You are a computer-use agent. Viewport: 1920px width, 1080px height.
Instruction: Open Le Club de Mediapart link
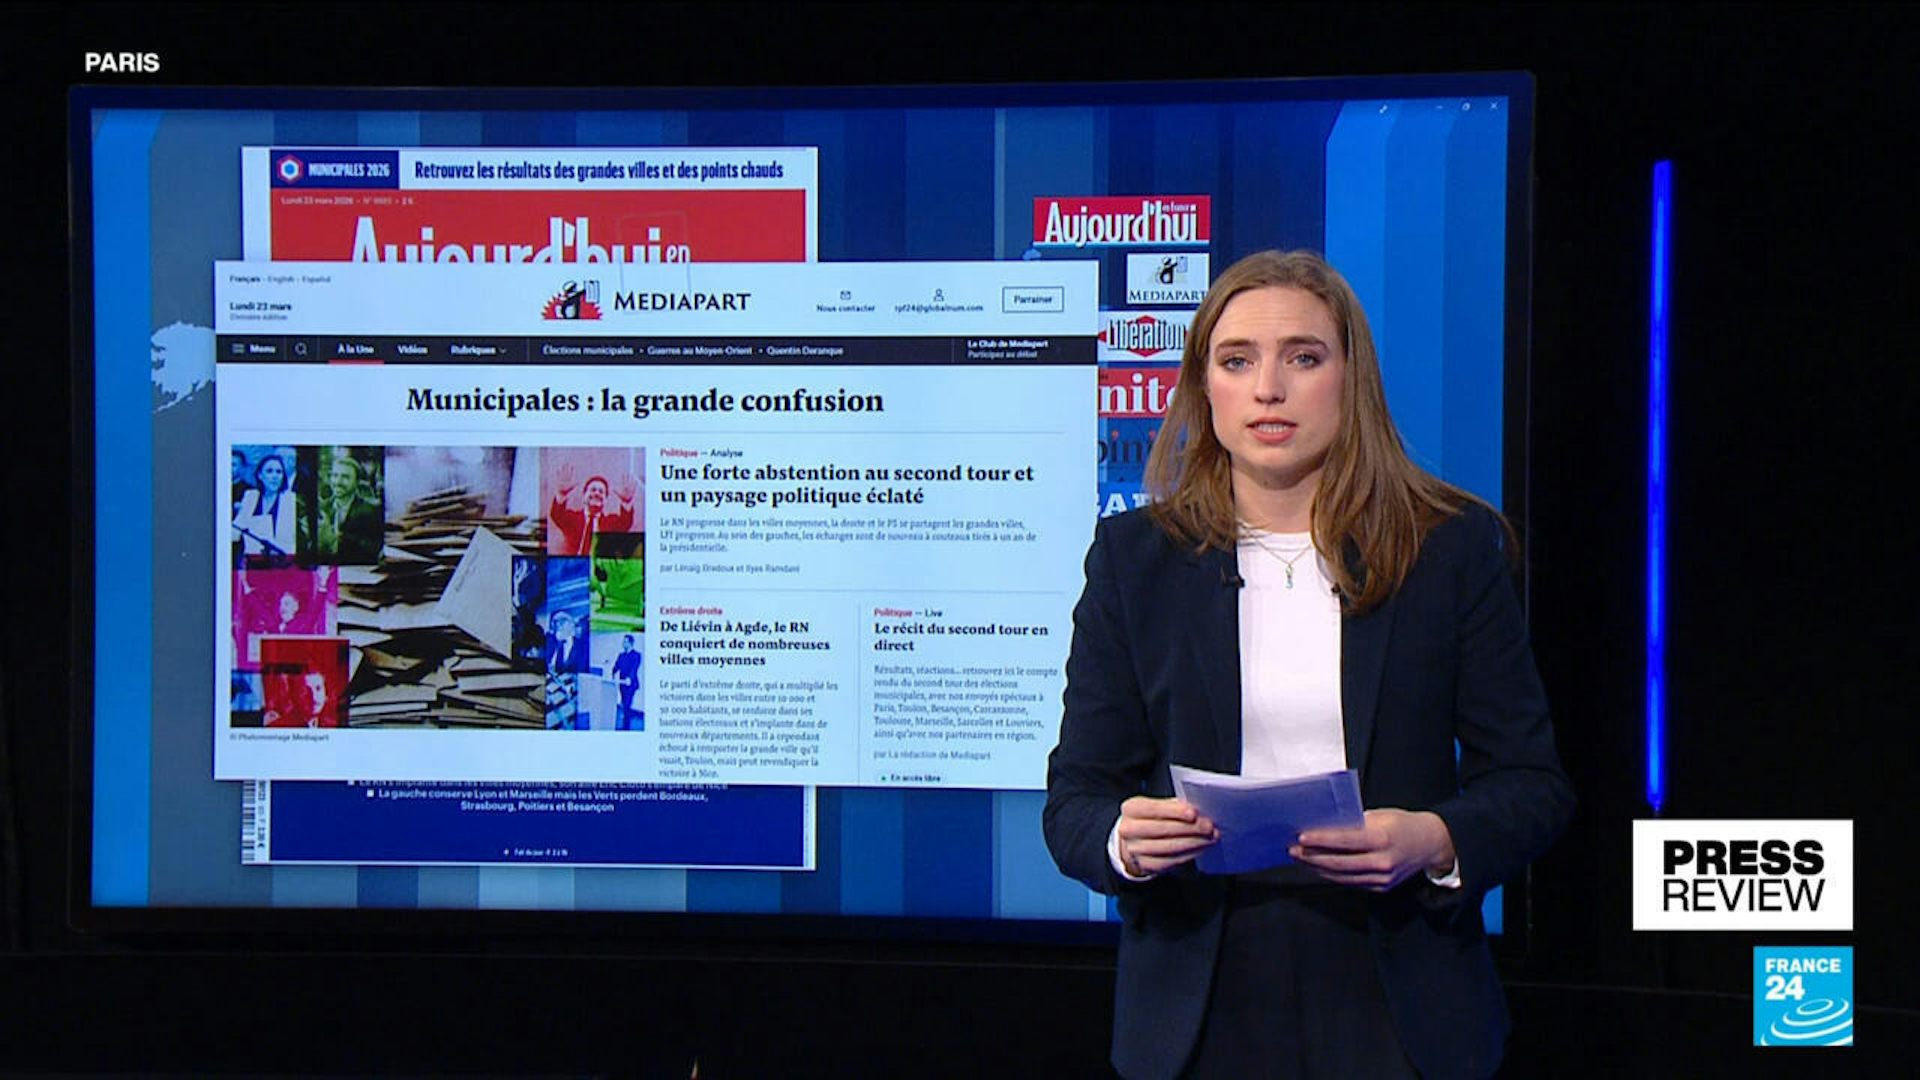(1007, 344)
